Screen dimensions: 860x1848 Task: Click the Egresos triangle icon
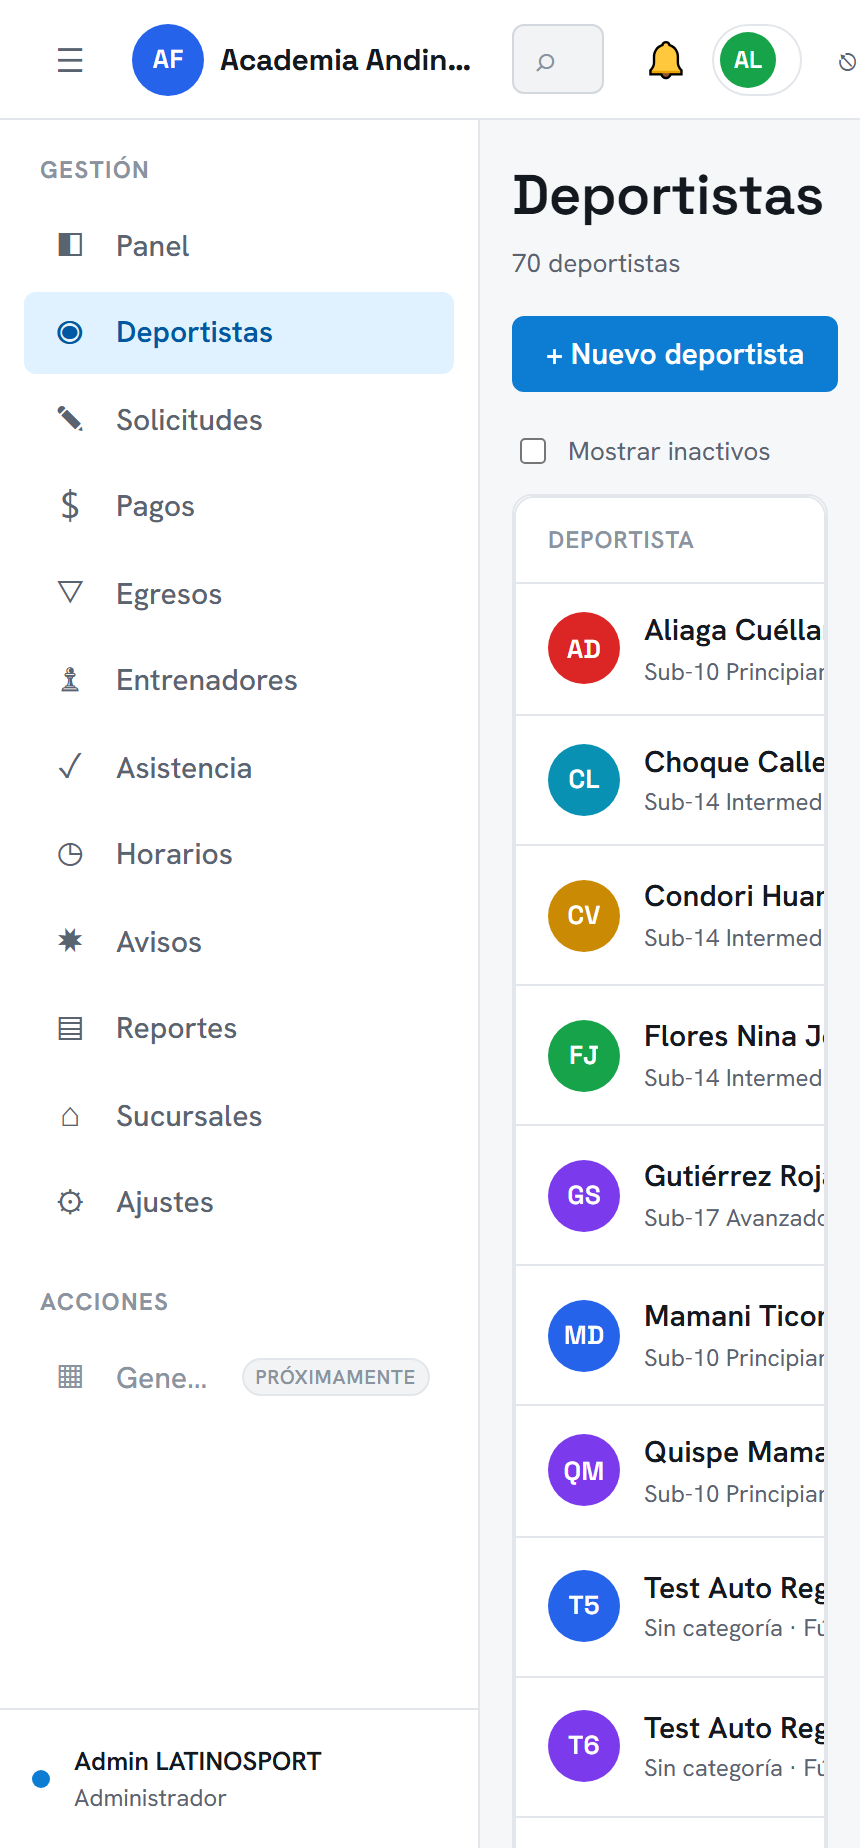(x=70, y=593)
